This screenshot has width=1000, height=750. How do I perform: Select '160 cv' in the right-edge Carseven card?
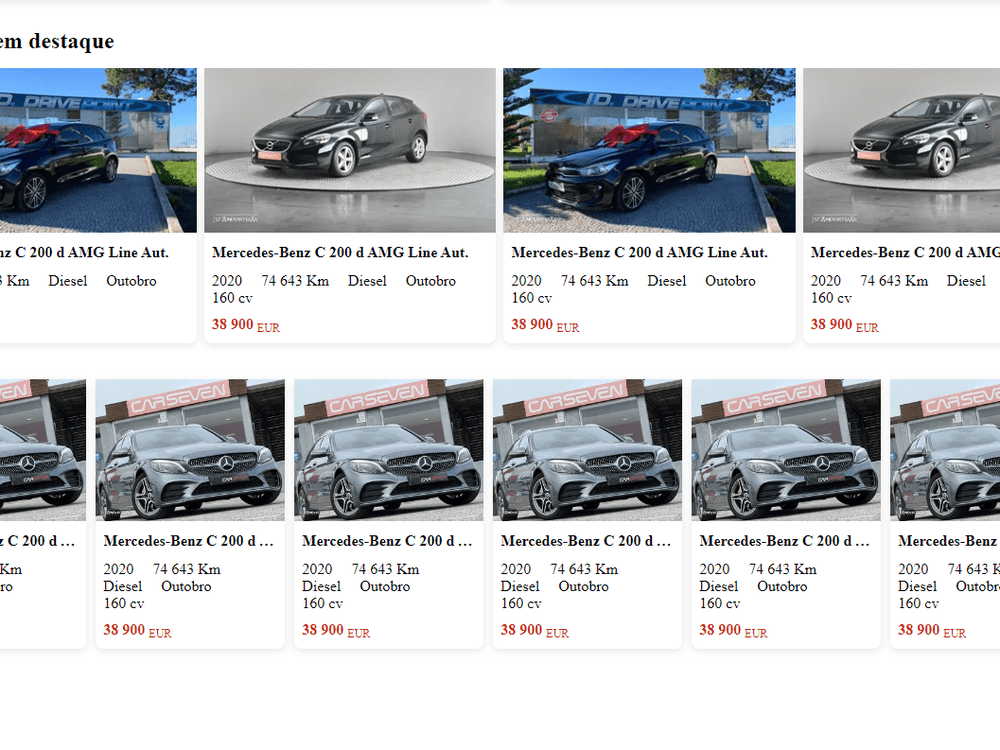(x=918, y=603)
